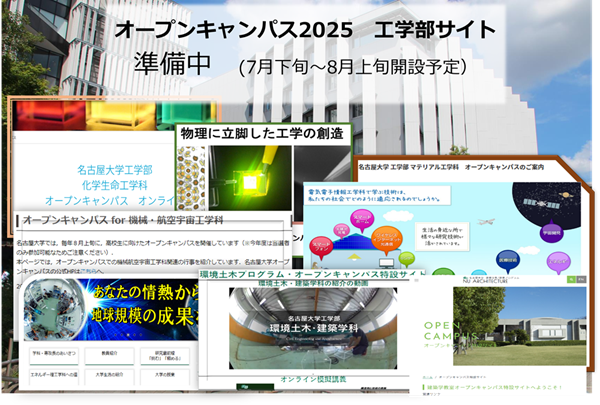
Task: Click the airplane illustration in the sky
Action: [x=486, y=221]
